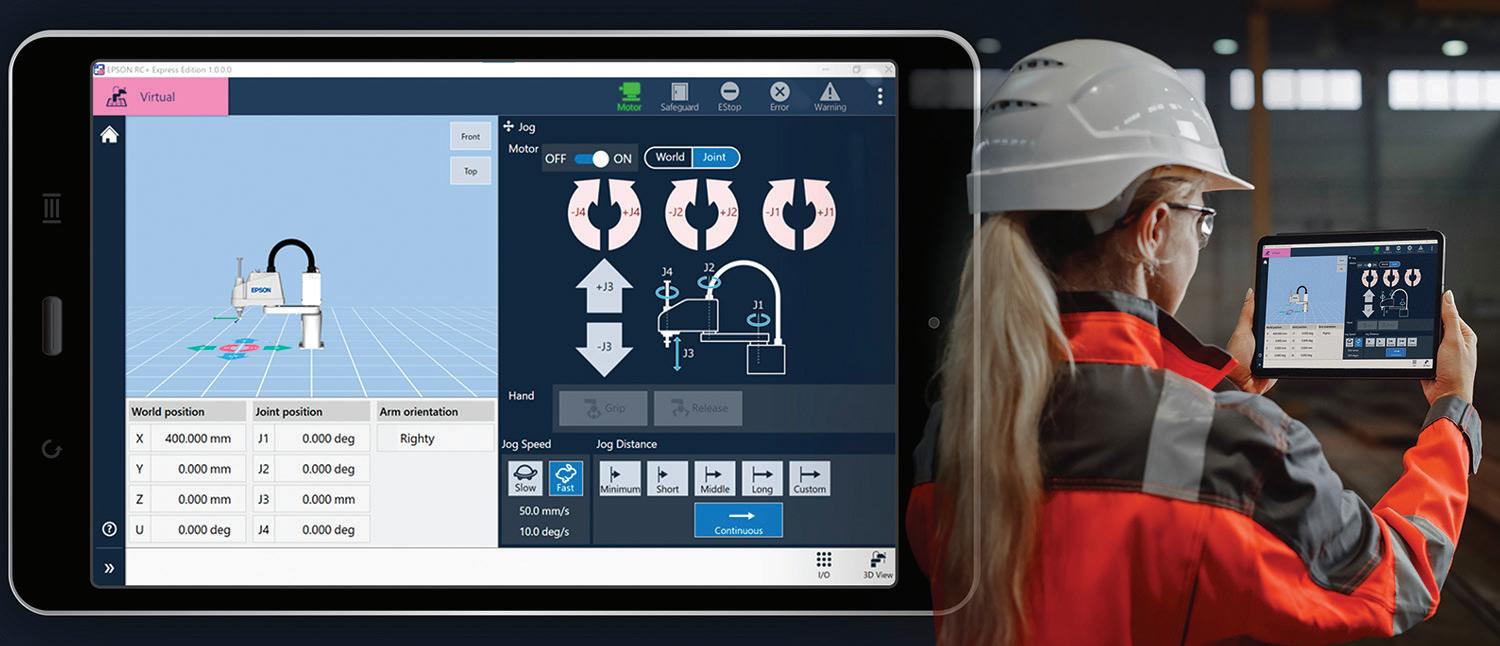Image resolution: width=1500 pixels, height=646 pixels.
Task: Click the Safeguard status icon
Action: pyautogui.click(x=679, y=97)
